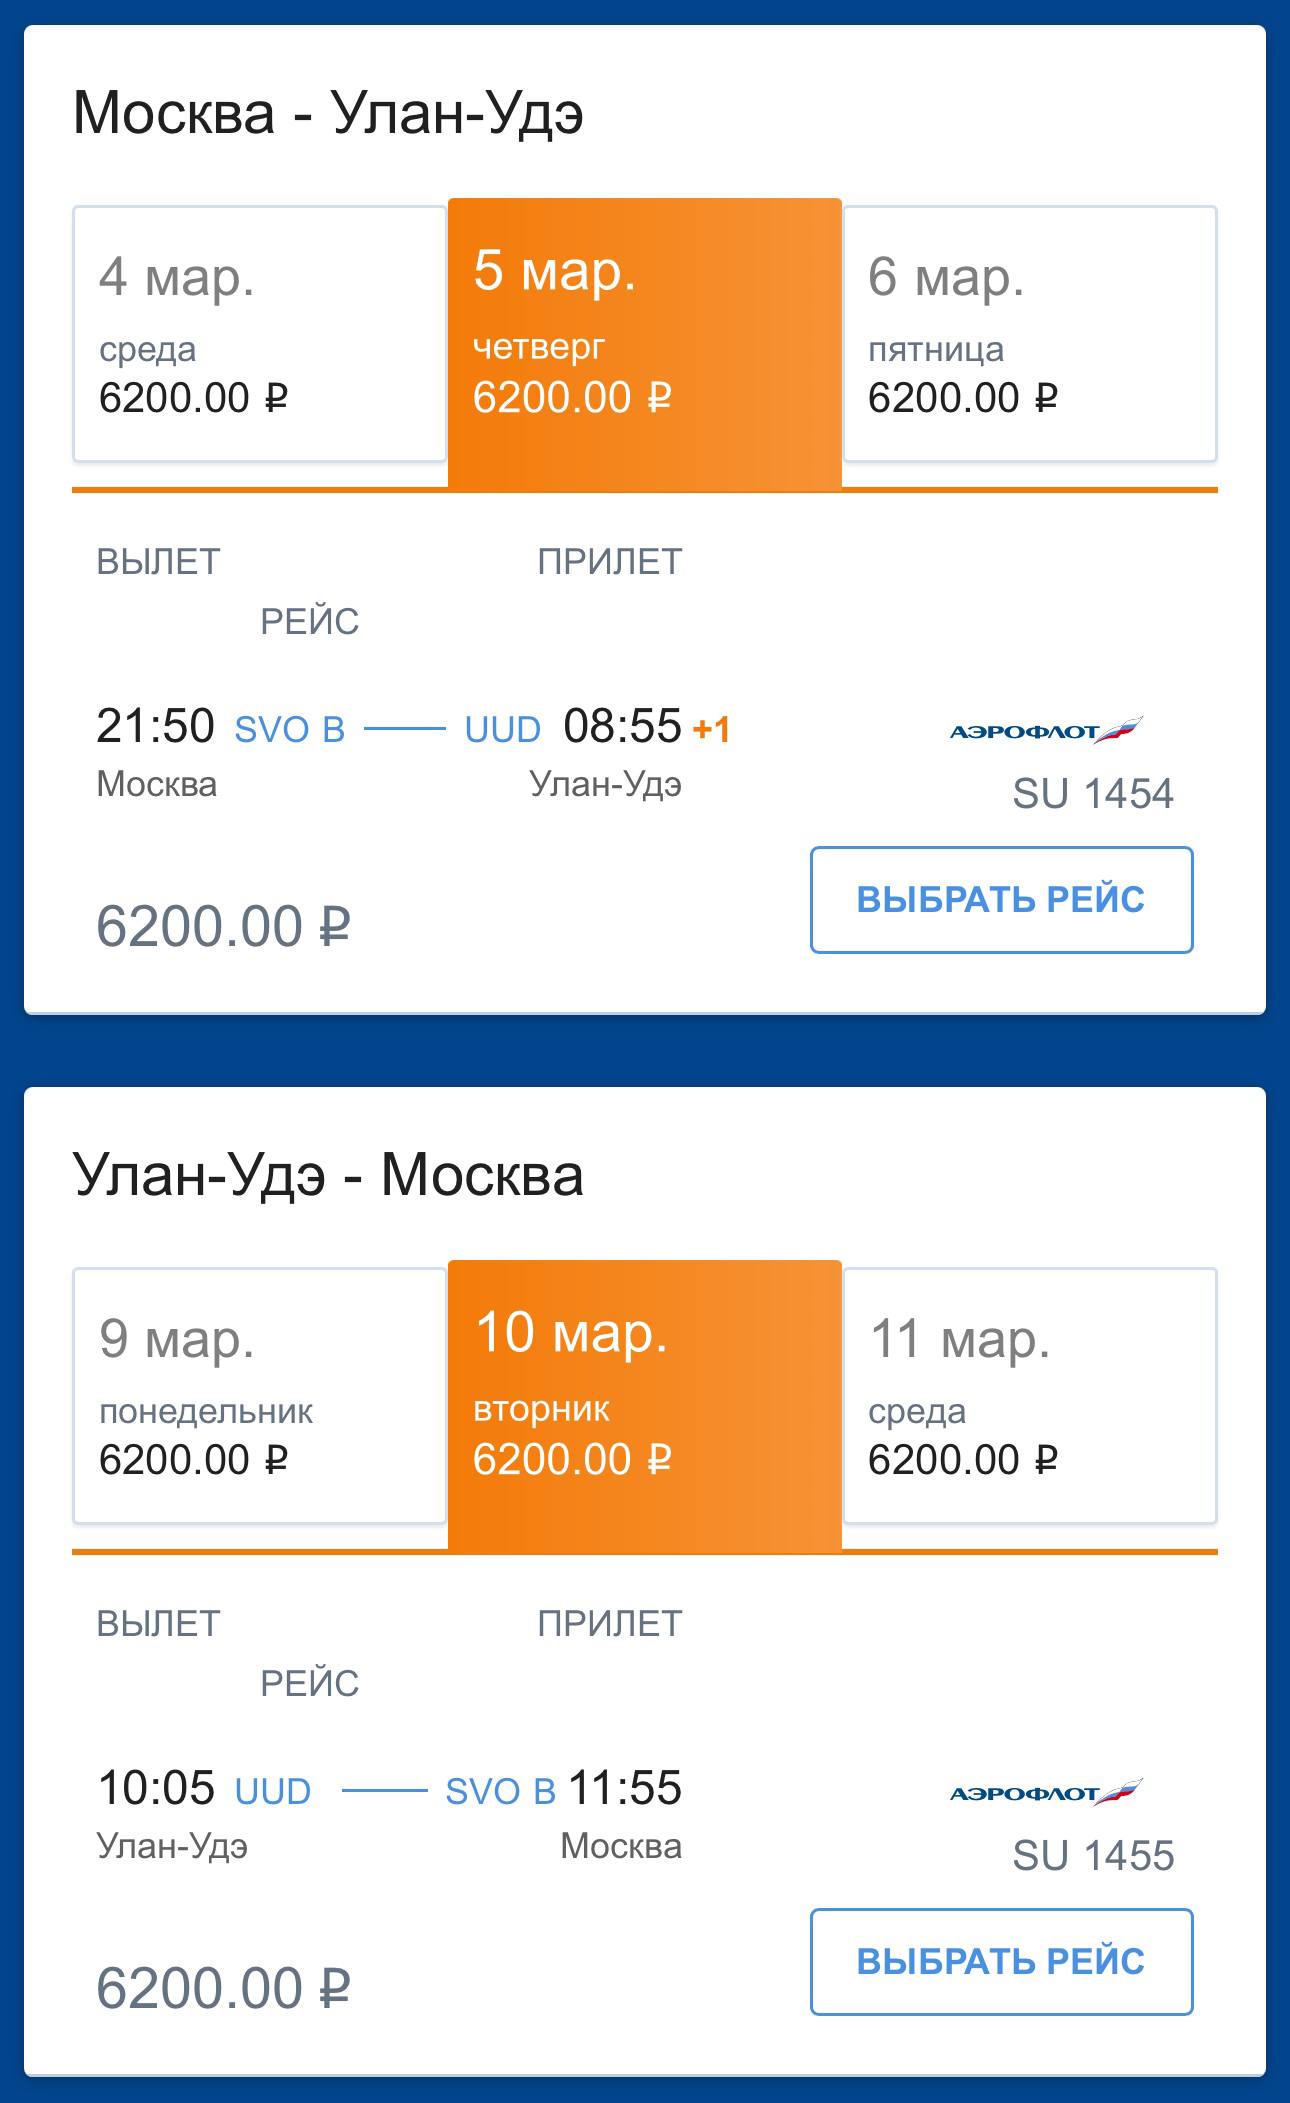Switch to the 6 мар. пятница date
1290x2103 pixels.
[1029, 334]
